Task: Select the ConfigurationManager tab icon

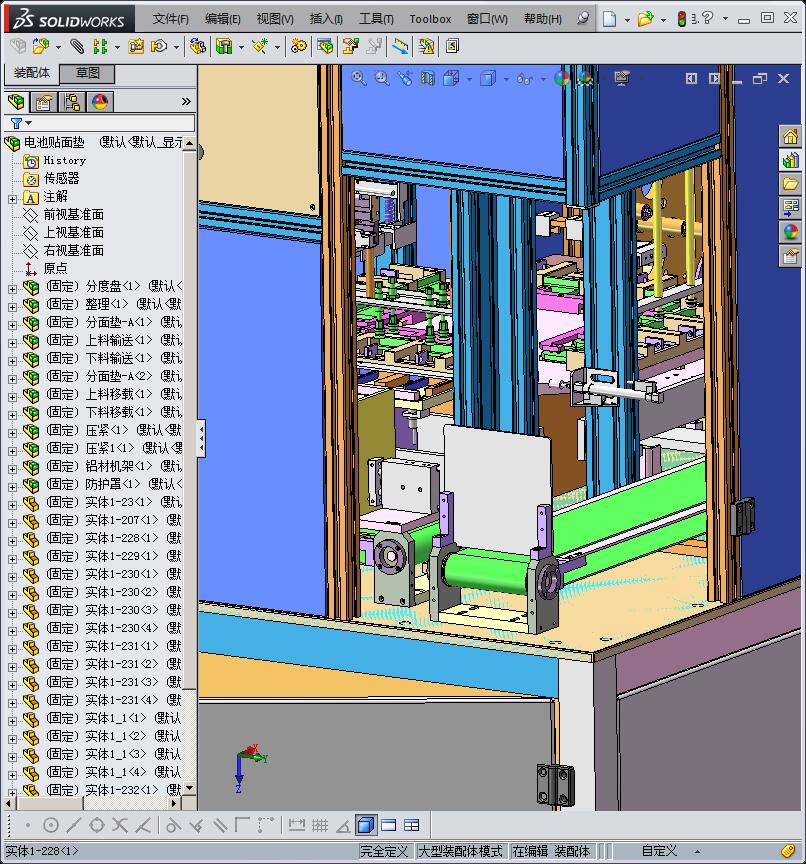Action: (72, 101)
